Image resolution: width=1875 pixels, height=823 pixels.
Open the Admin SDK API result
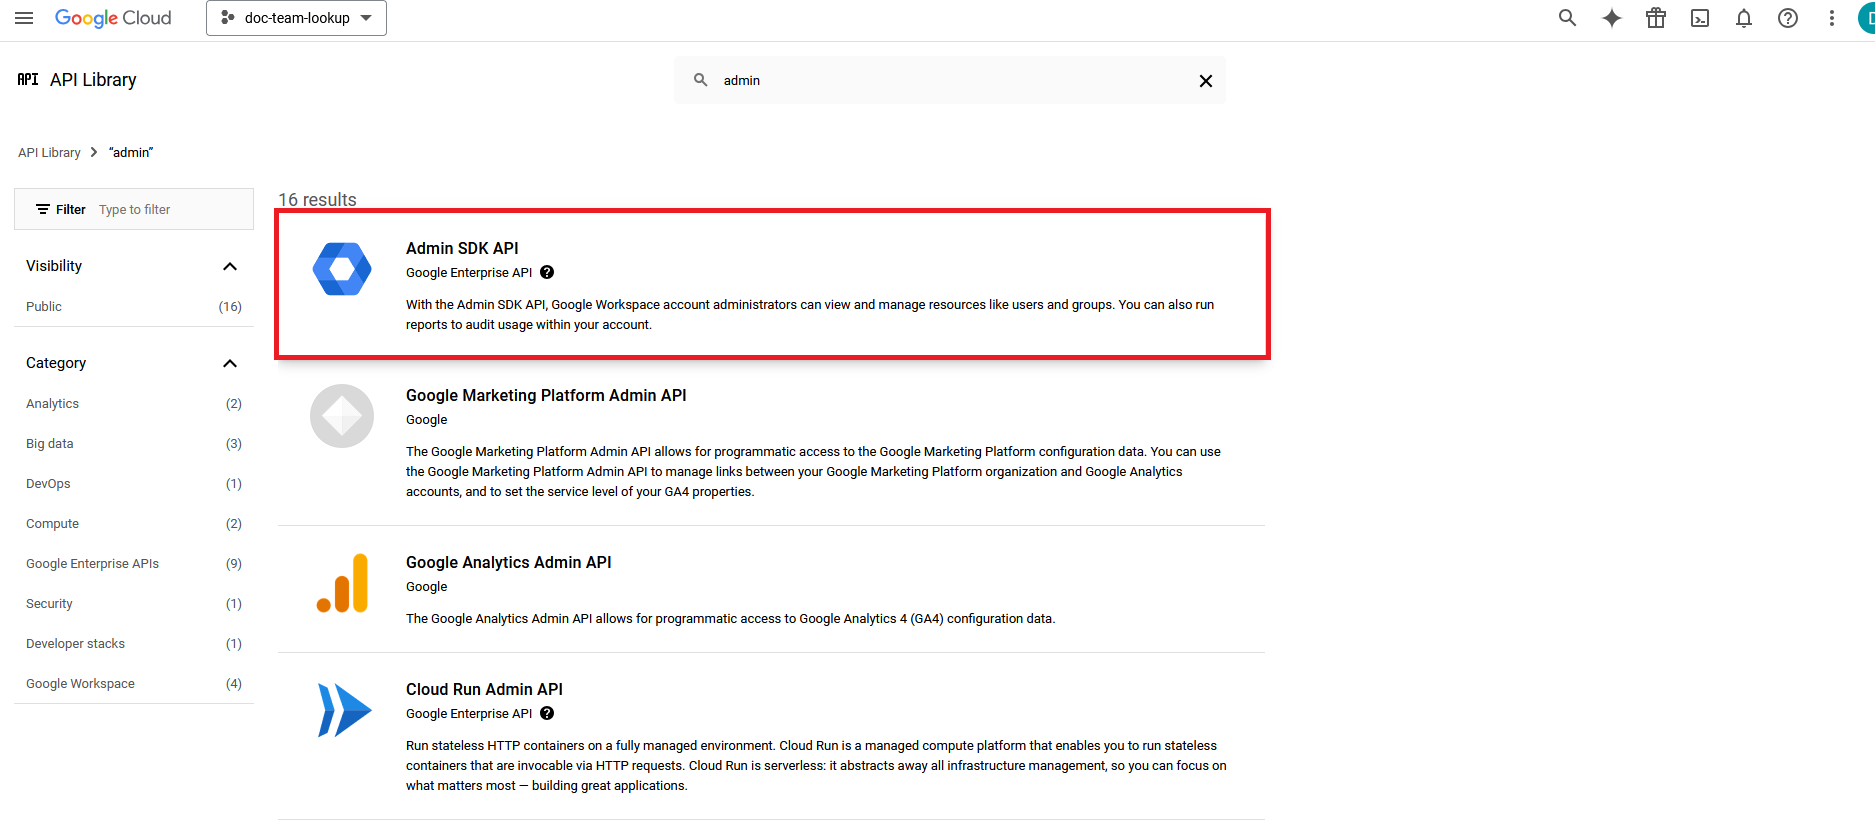(x=462, y=248)
